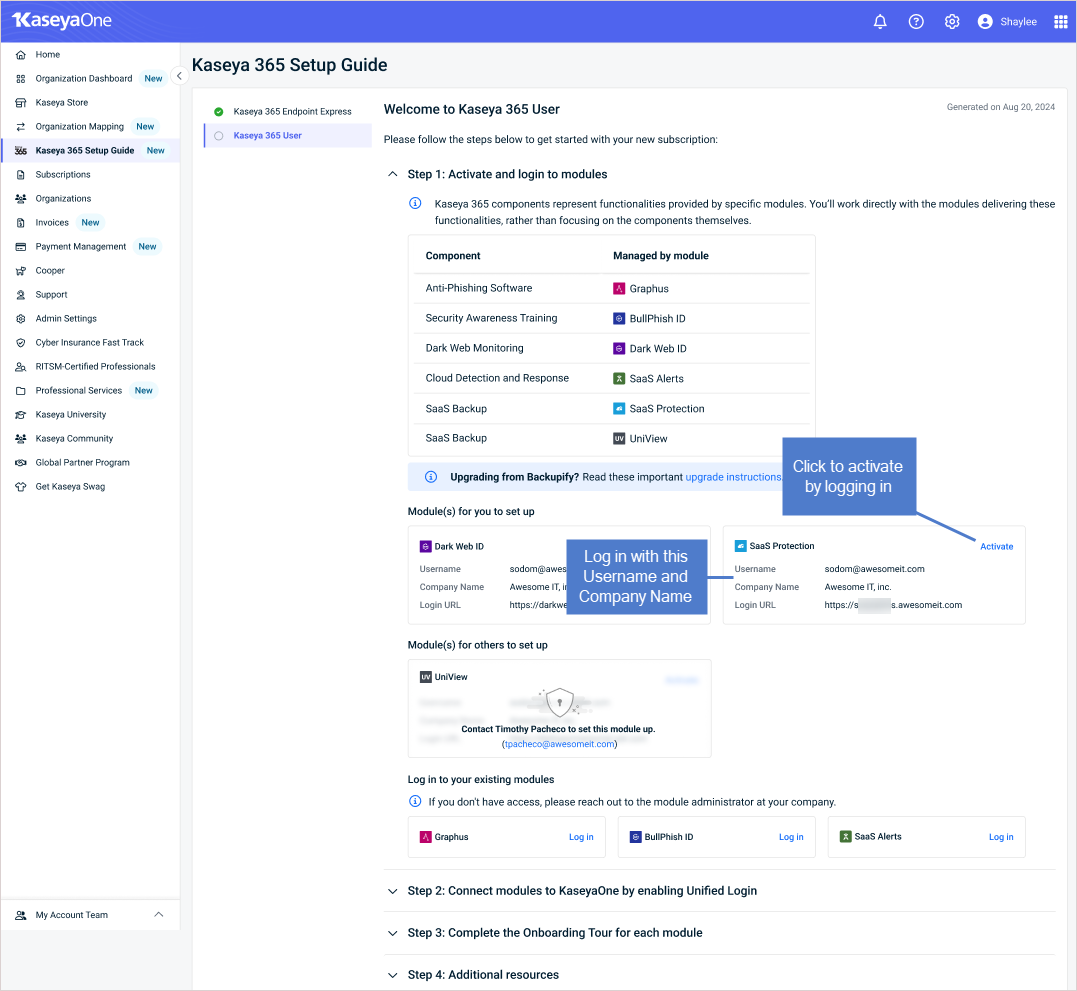Open My Account Team section
The width and height of the screenshot is (1077, 991).
(90, 915)
